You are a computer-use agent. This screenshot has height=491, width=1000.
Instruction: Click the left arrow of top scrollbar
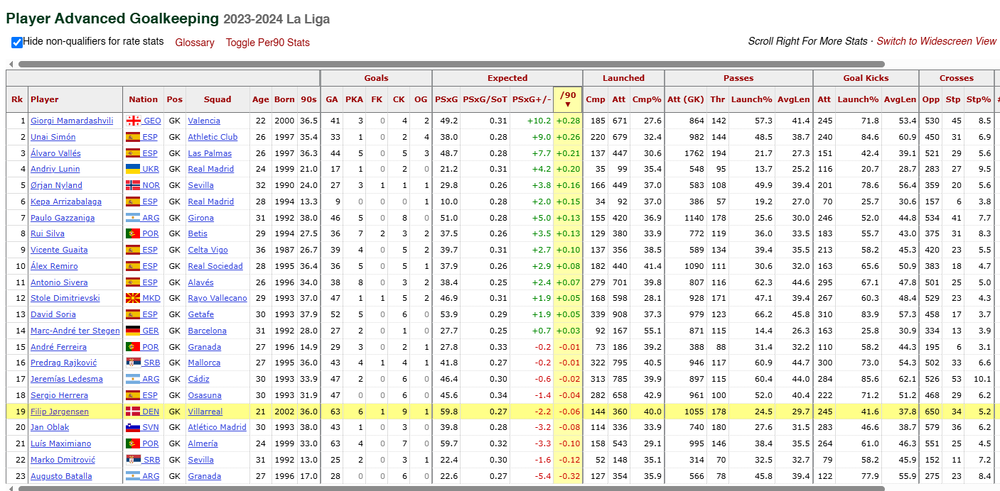10,64
